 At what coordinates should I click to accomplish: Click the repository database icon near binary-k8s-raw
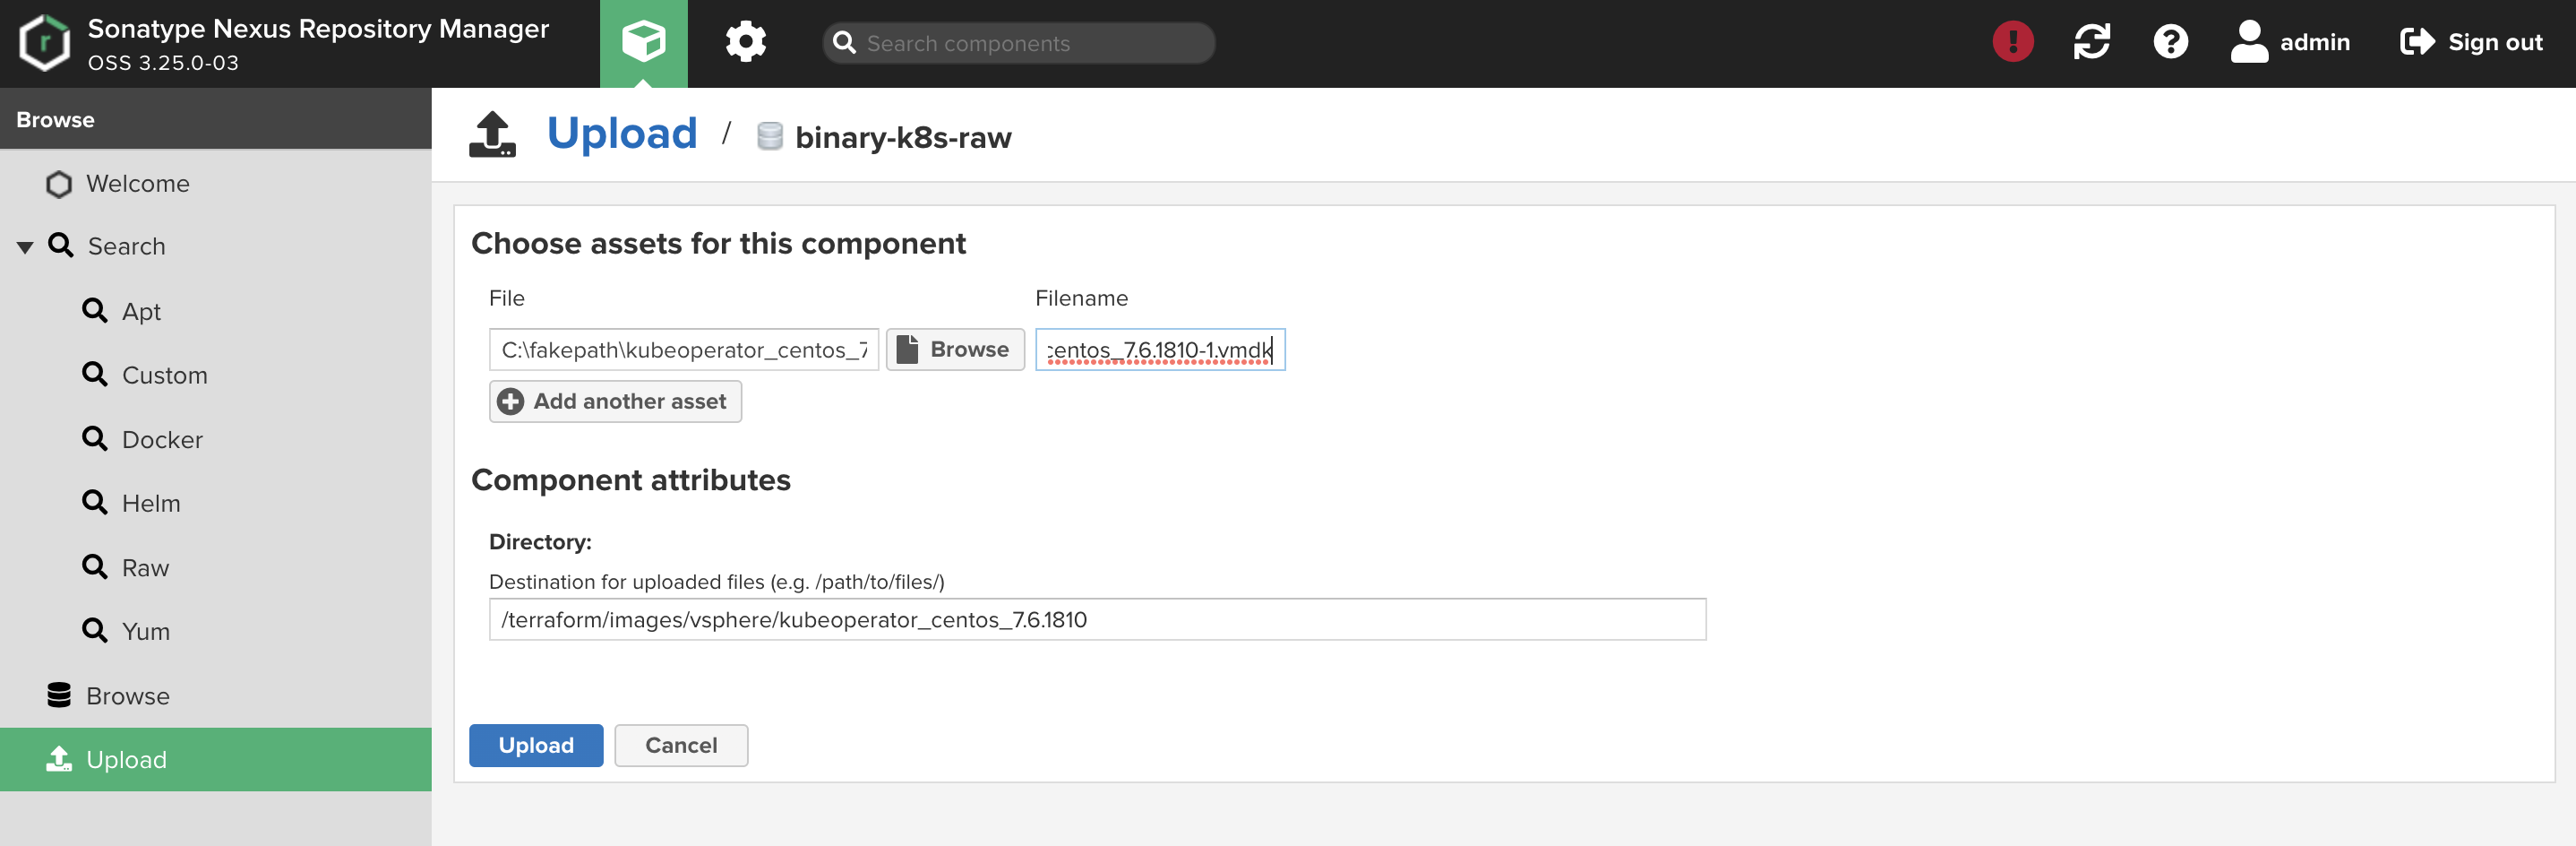[x=769, y=136]
